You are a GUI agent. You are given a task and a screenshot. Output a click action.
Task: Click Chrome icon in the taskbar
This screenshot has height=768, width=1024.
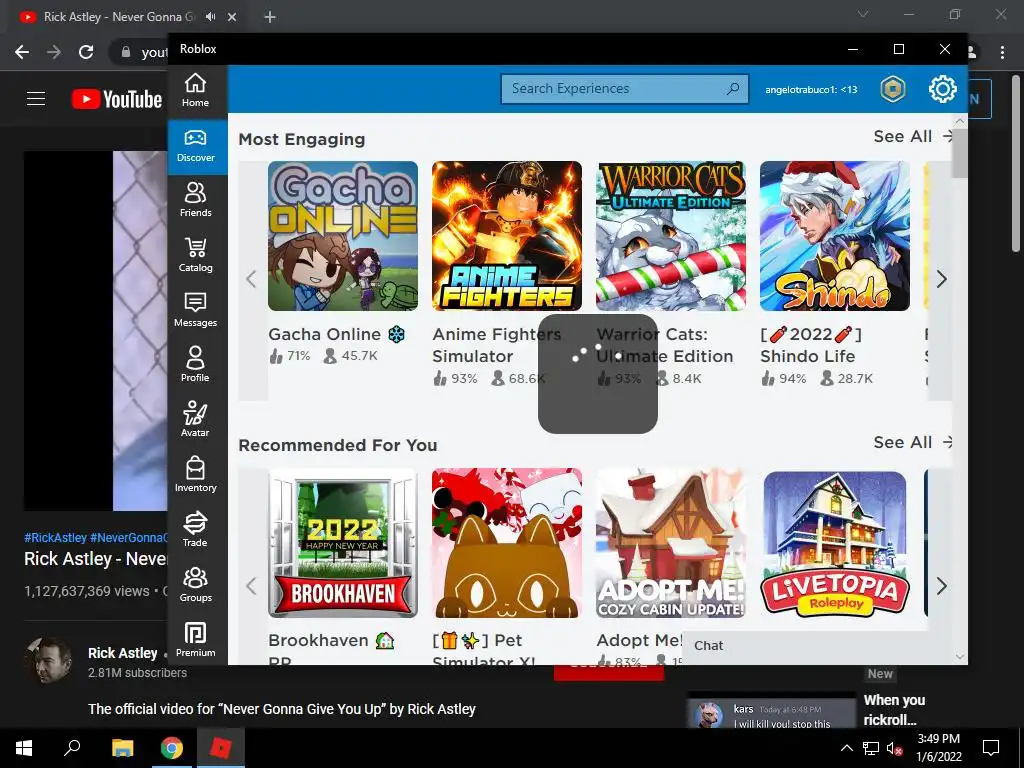172,748
